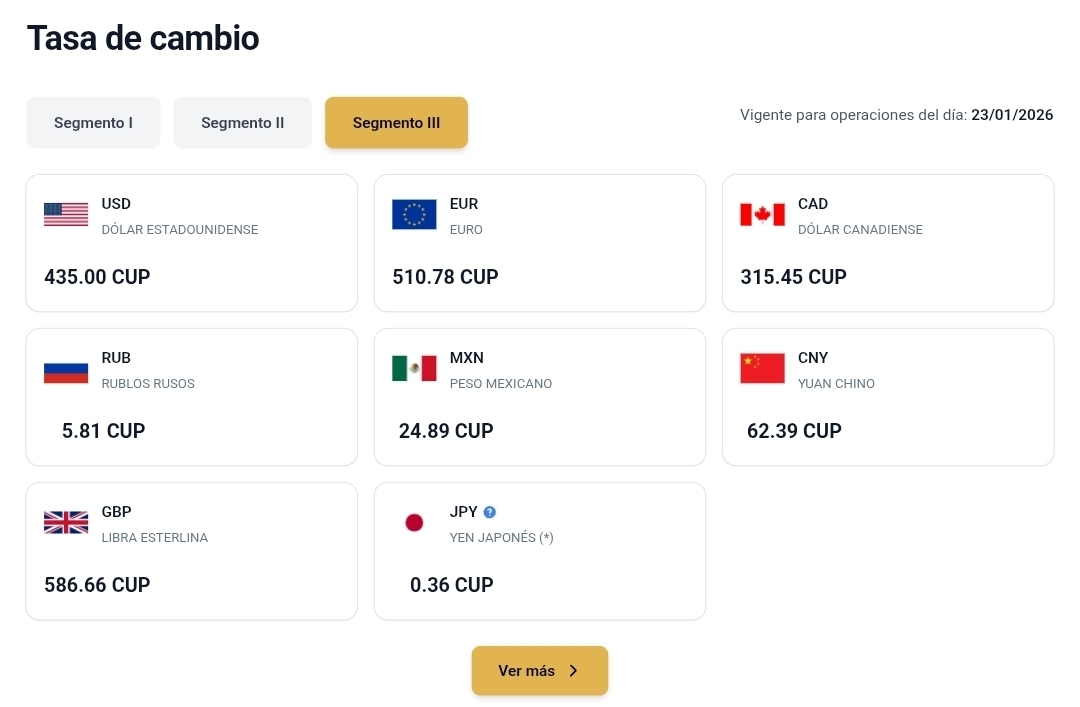Click the Japanese flag icon
The image size is (1080, 707).
click(414, 522)
